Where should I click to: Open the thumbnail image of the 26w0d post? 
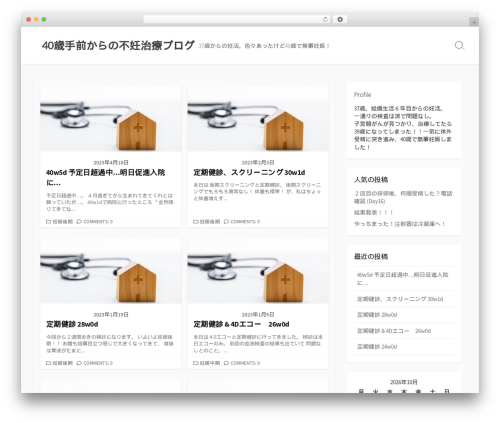pos(258,270)
